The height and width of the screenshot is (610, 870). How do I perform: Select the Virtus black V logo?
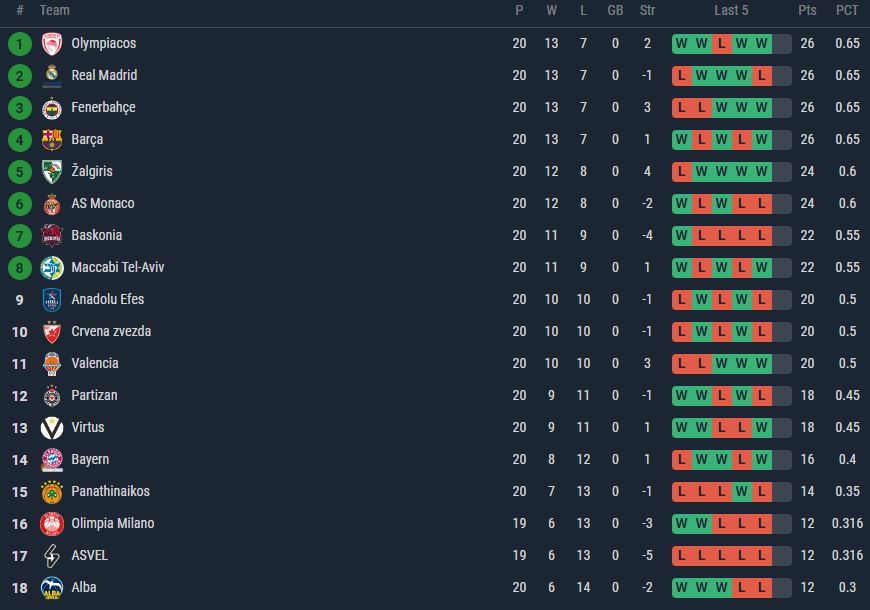52,427
